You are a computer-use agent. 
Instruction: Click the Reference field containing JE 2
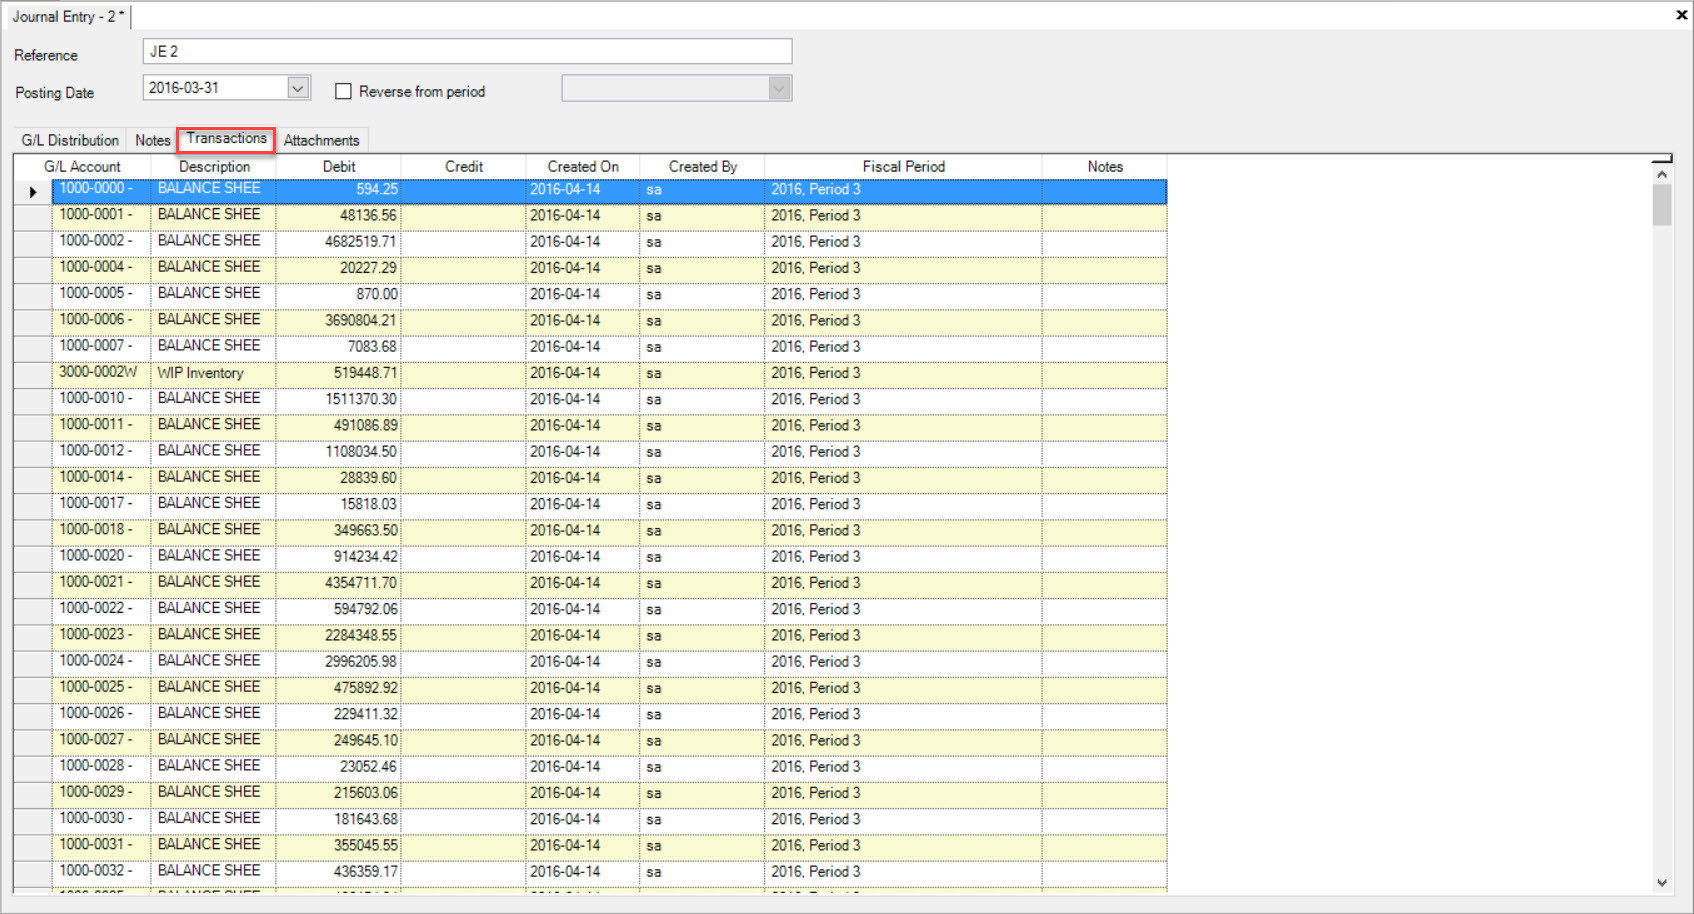[467, 51]
